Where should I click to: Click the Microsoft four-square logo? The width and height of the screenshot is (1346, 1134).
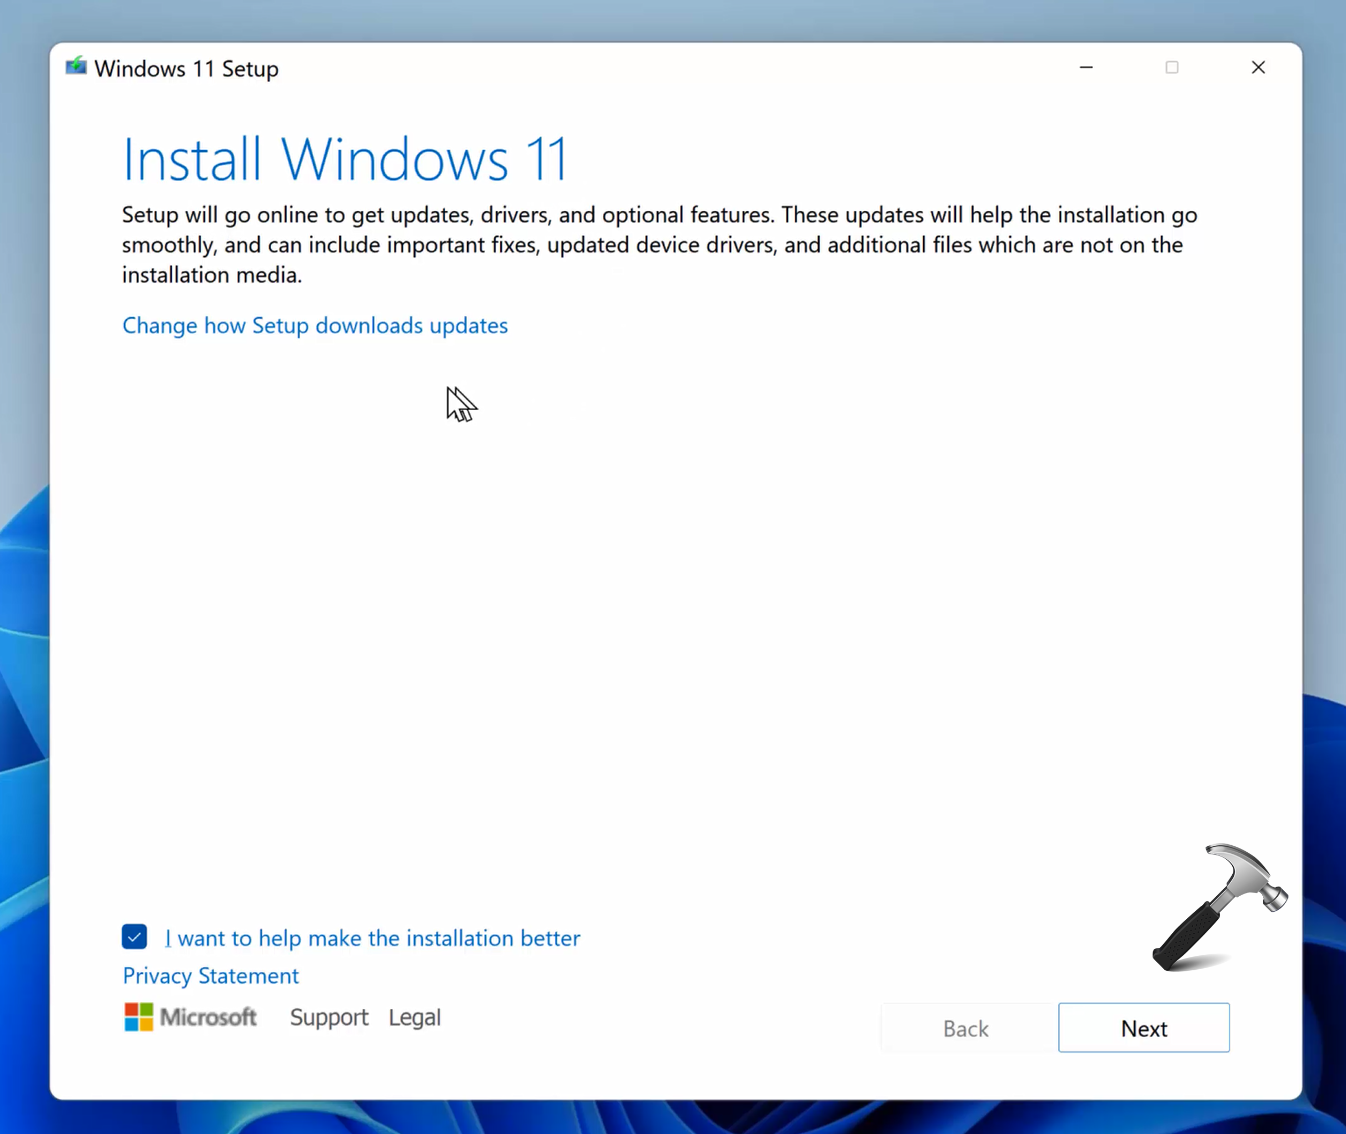[138, 1017]
